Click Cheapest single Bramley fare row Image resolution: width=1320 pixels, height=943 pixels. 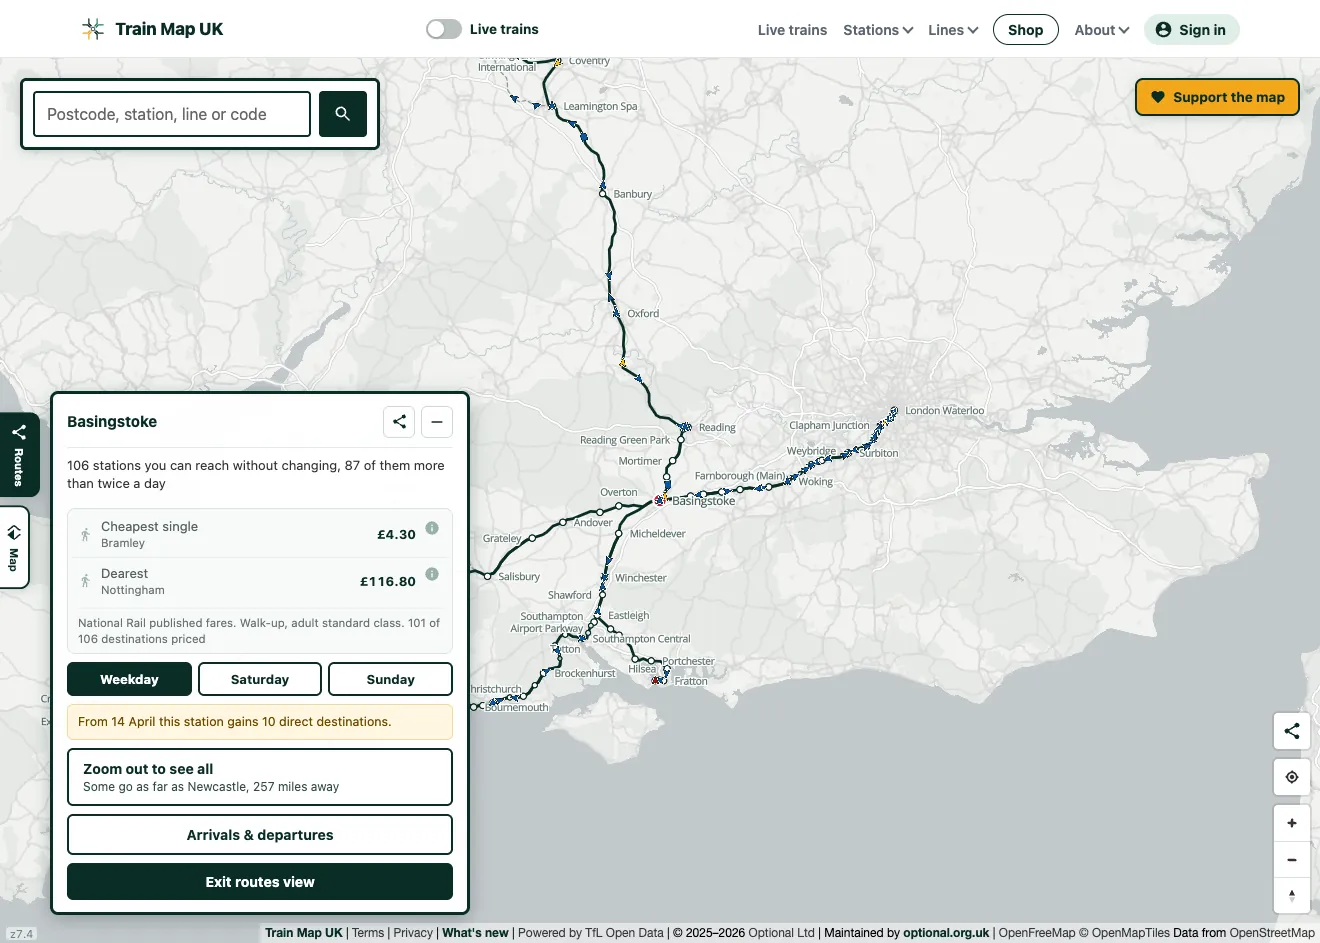click(x=260, y=534)
